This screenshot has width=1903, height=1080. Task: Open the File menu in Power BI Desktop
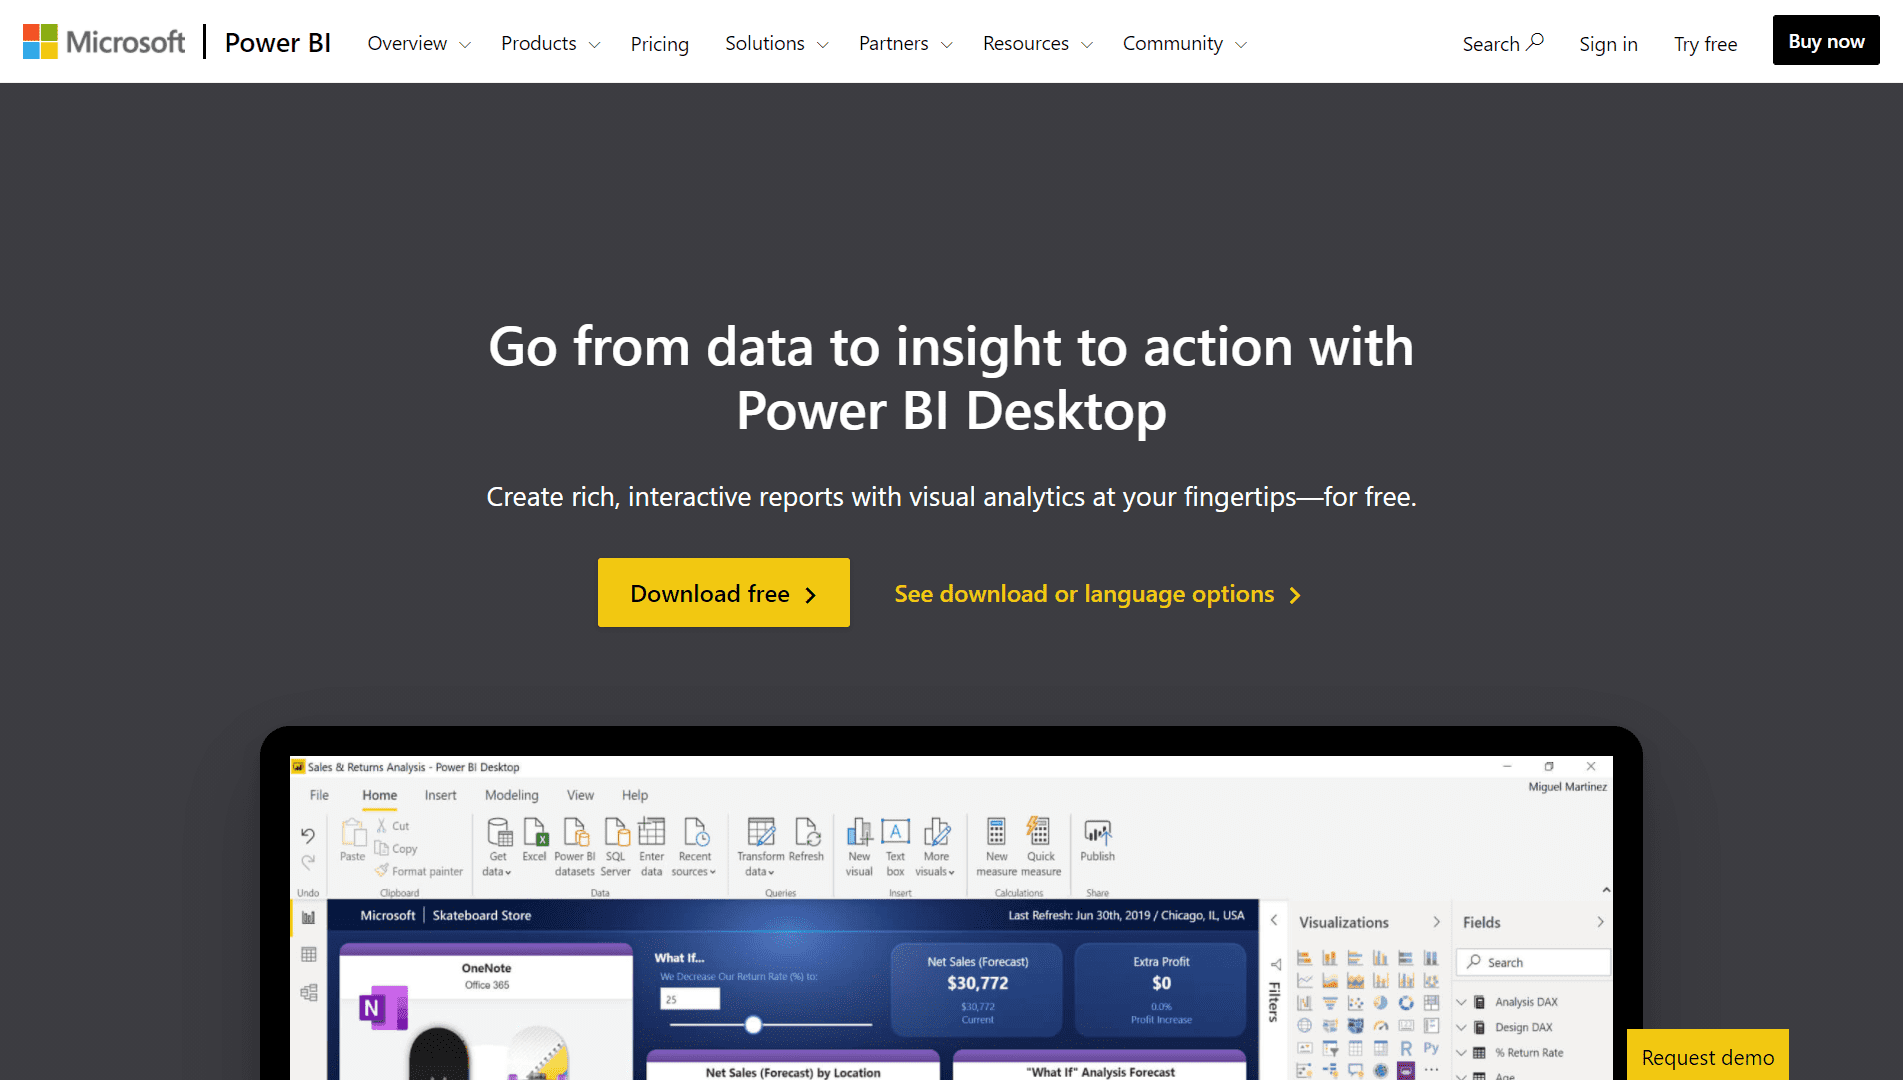(319, 795)
